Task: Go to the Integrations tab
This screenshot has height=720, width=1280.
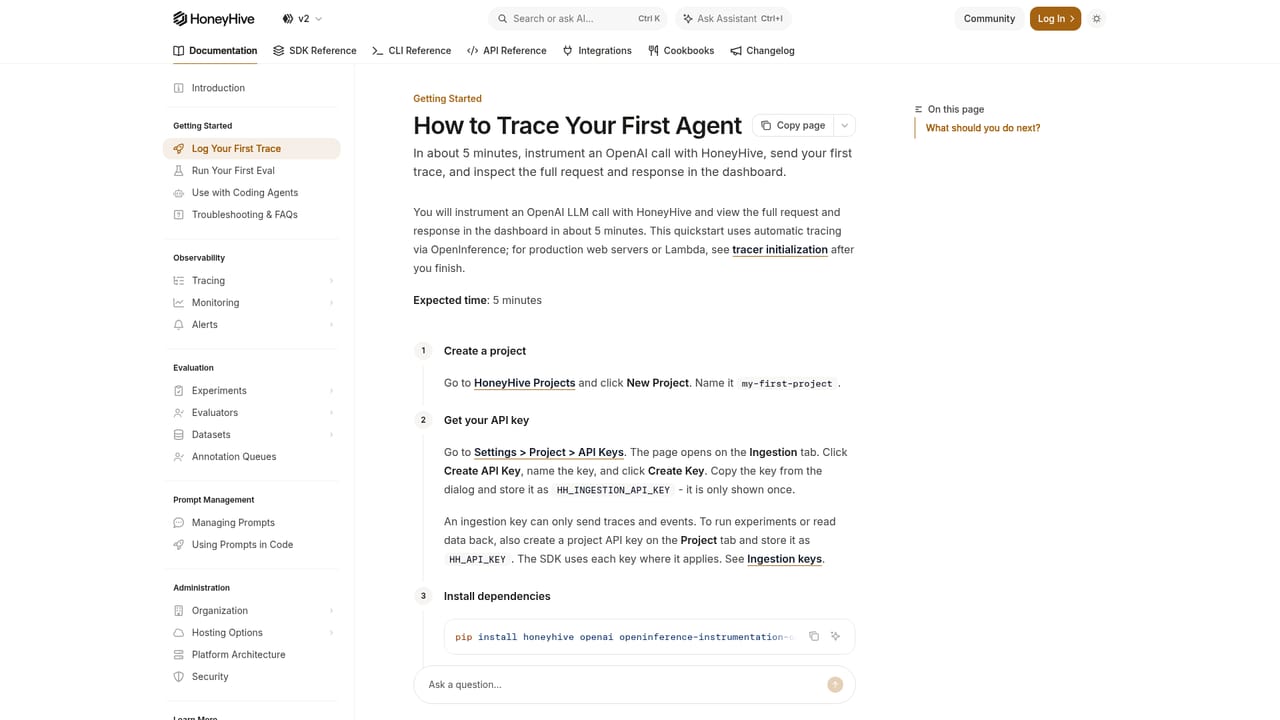Action: point(597,50)
